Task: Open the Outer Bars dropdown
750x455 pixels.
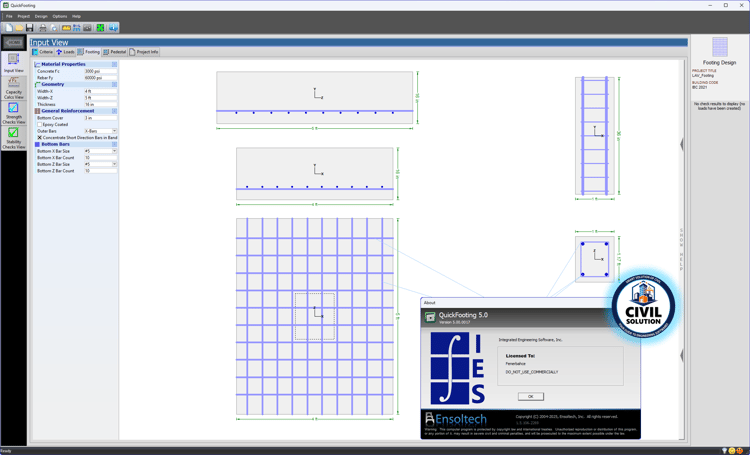Action: pos(114,131)
